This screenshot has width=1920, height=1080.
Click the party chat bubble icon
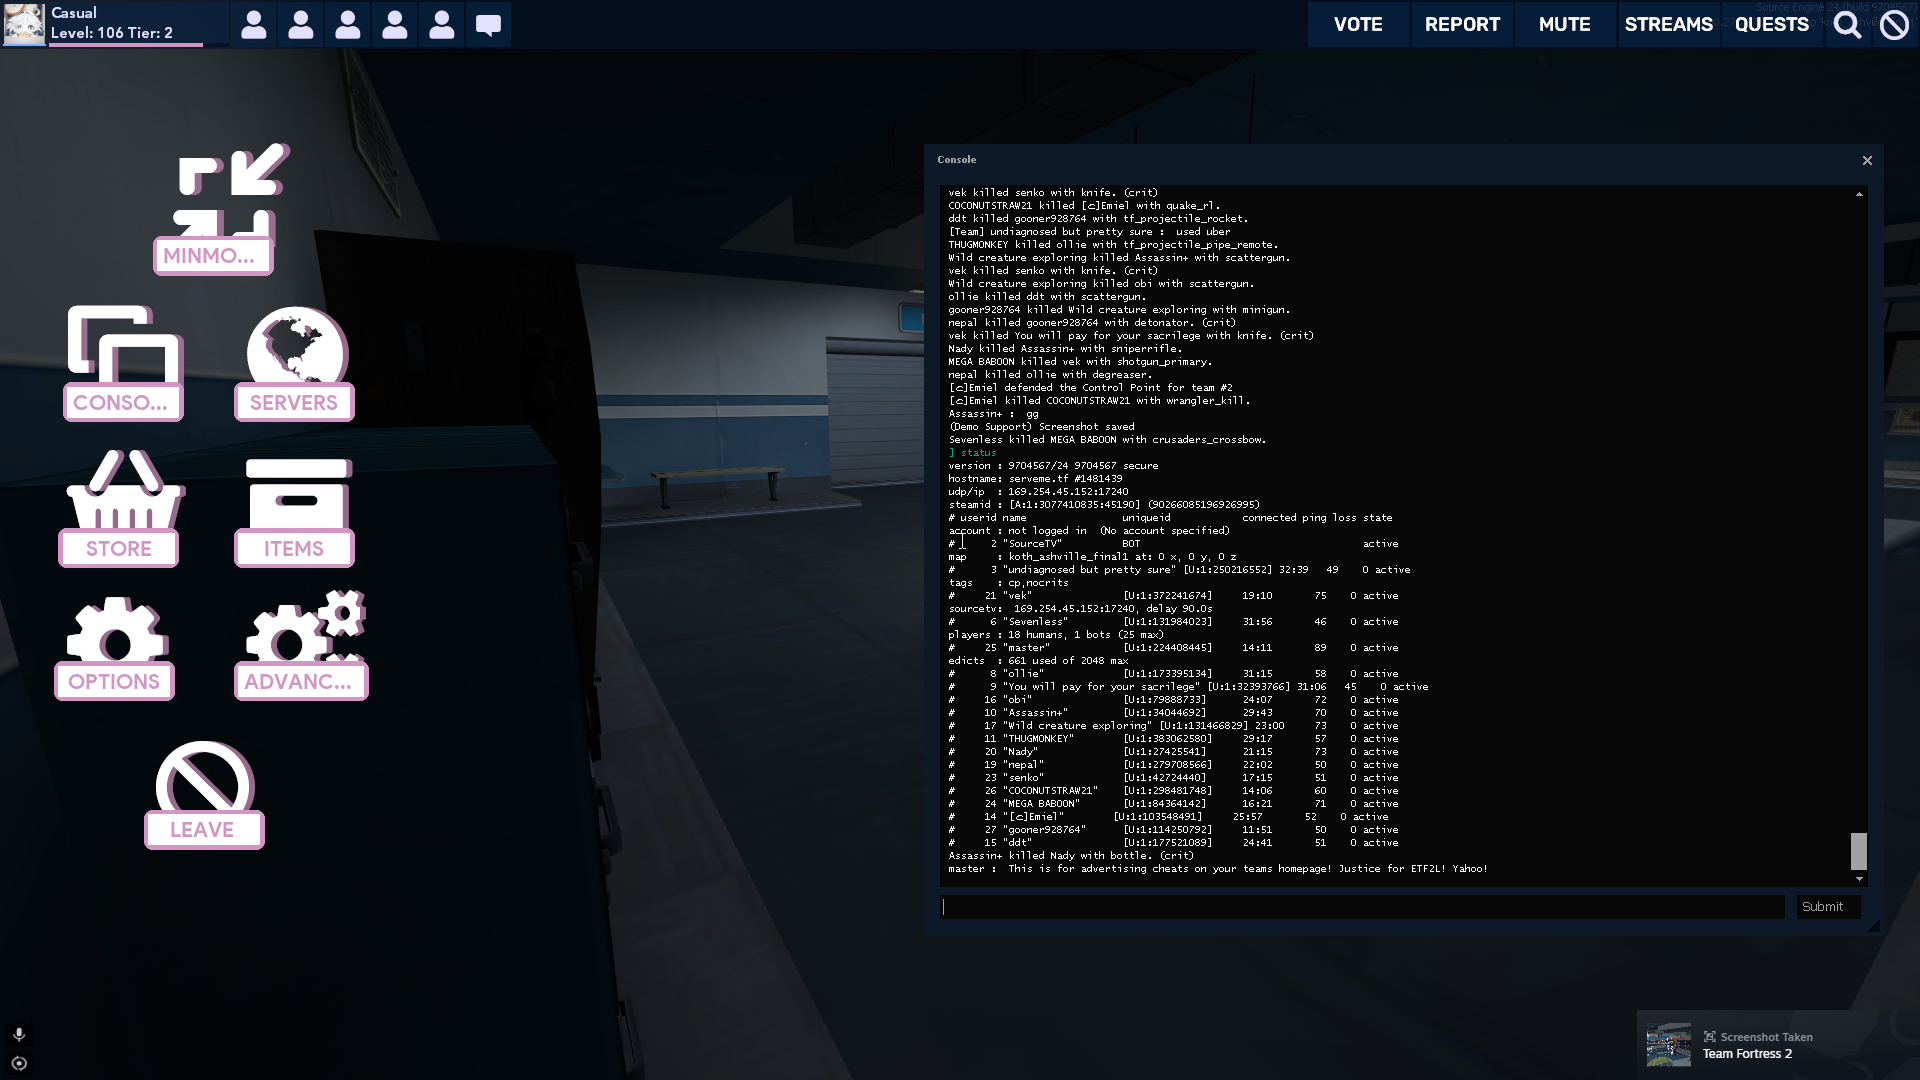[488, 24]
